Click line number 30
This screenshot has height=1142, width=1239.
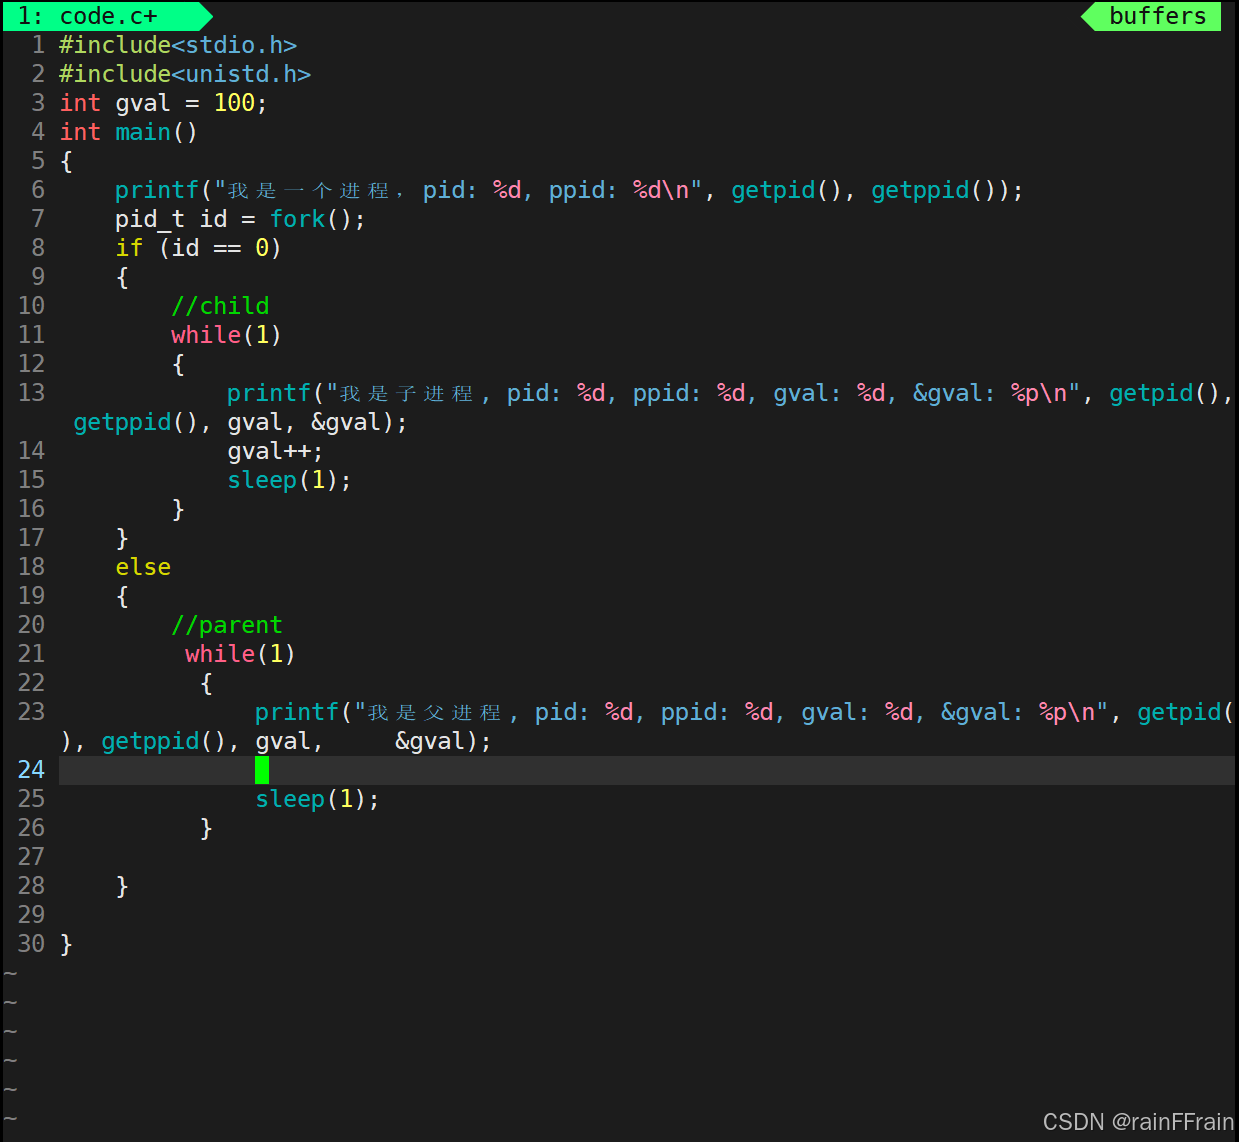[x=31, y=944]
